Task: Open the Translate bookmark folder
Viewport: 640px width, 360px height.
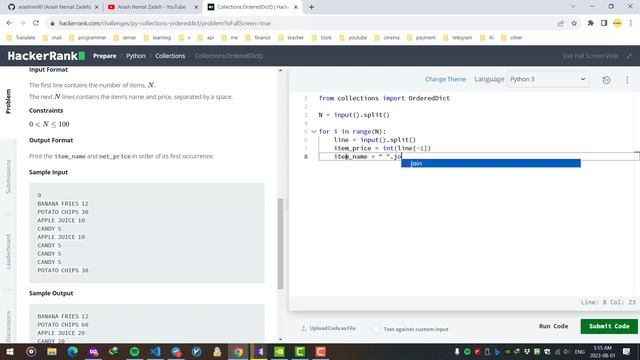Action: click(21, 38)
